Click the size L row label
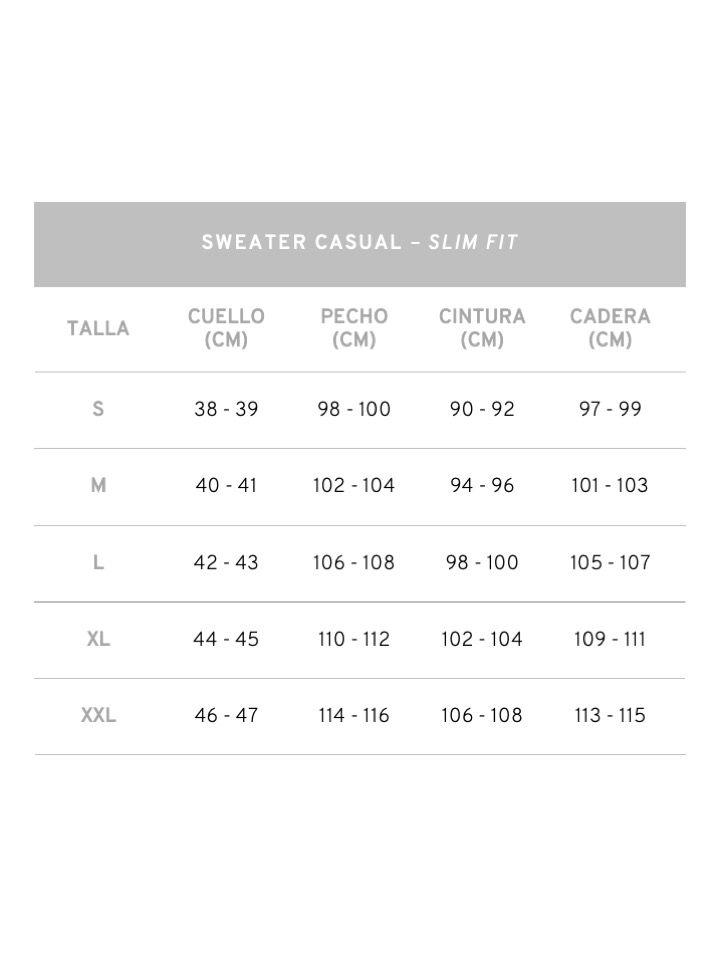 pyautogui.click(x=98, y=563)
